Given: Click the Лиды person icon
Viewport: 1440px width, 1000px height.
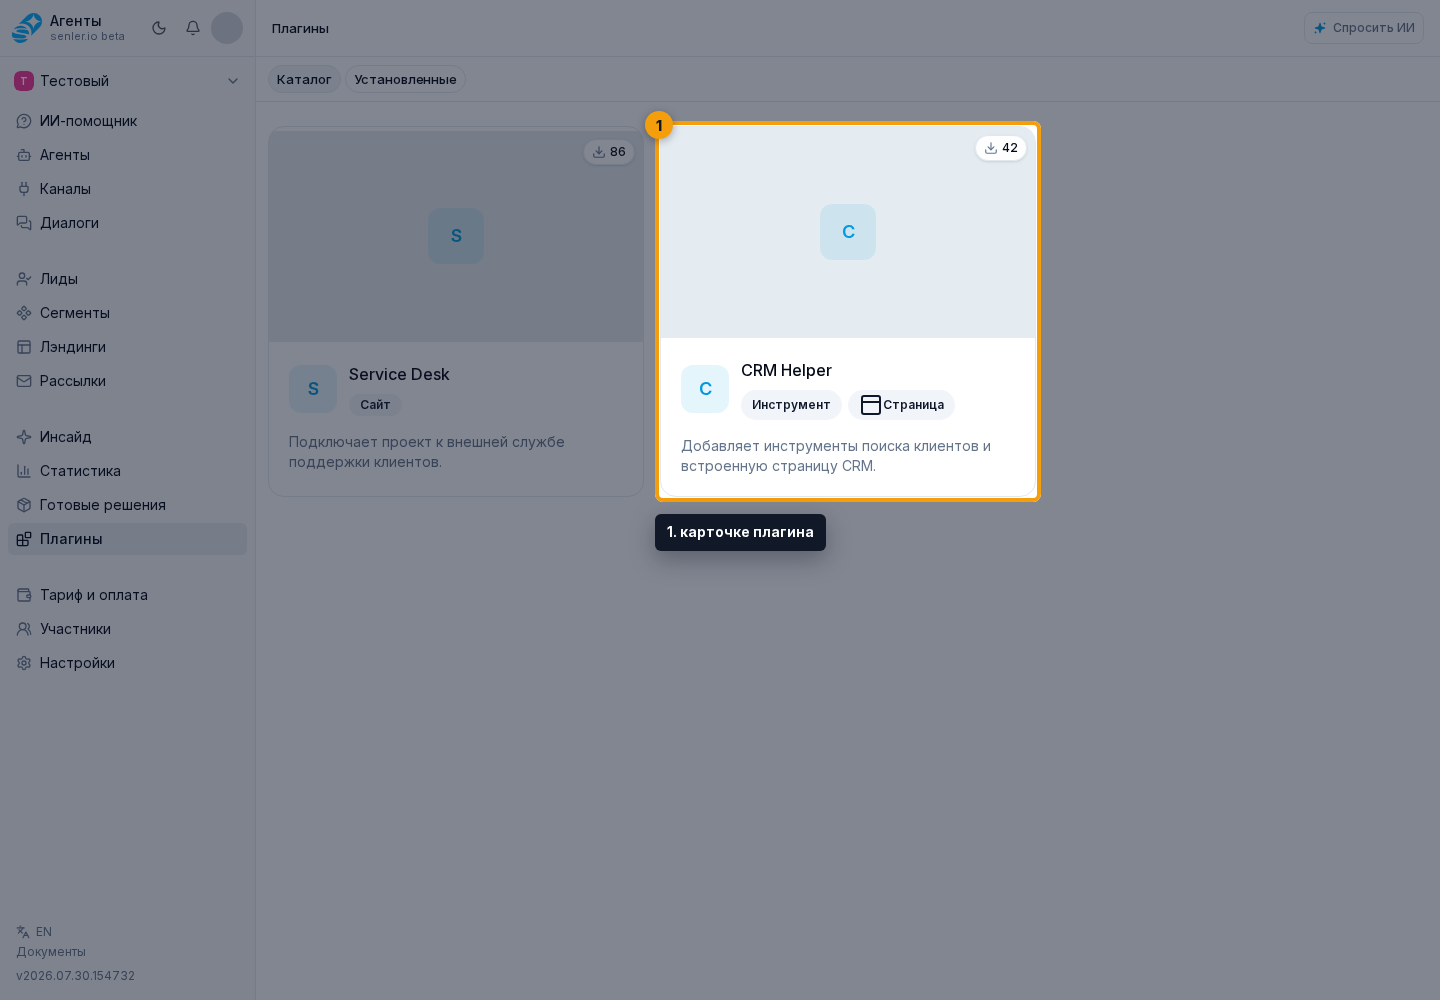Looking at the screenshot, I should pos(24,279).
